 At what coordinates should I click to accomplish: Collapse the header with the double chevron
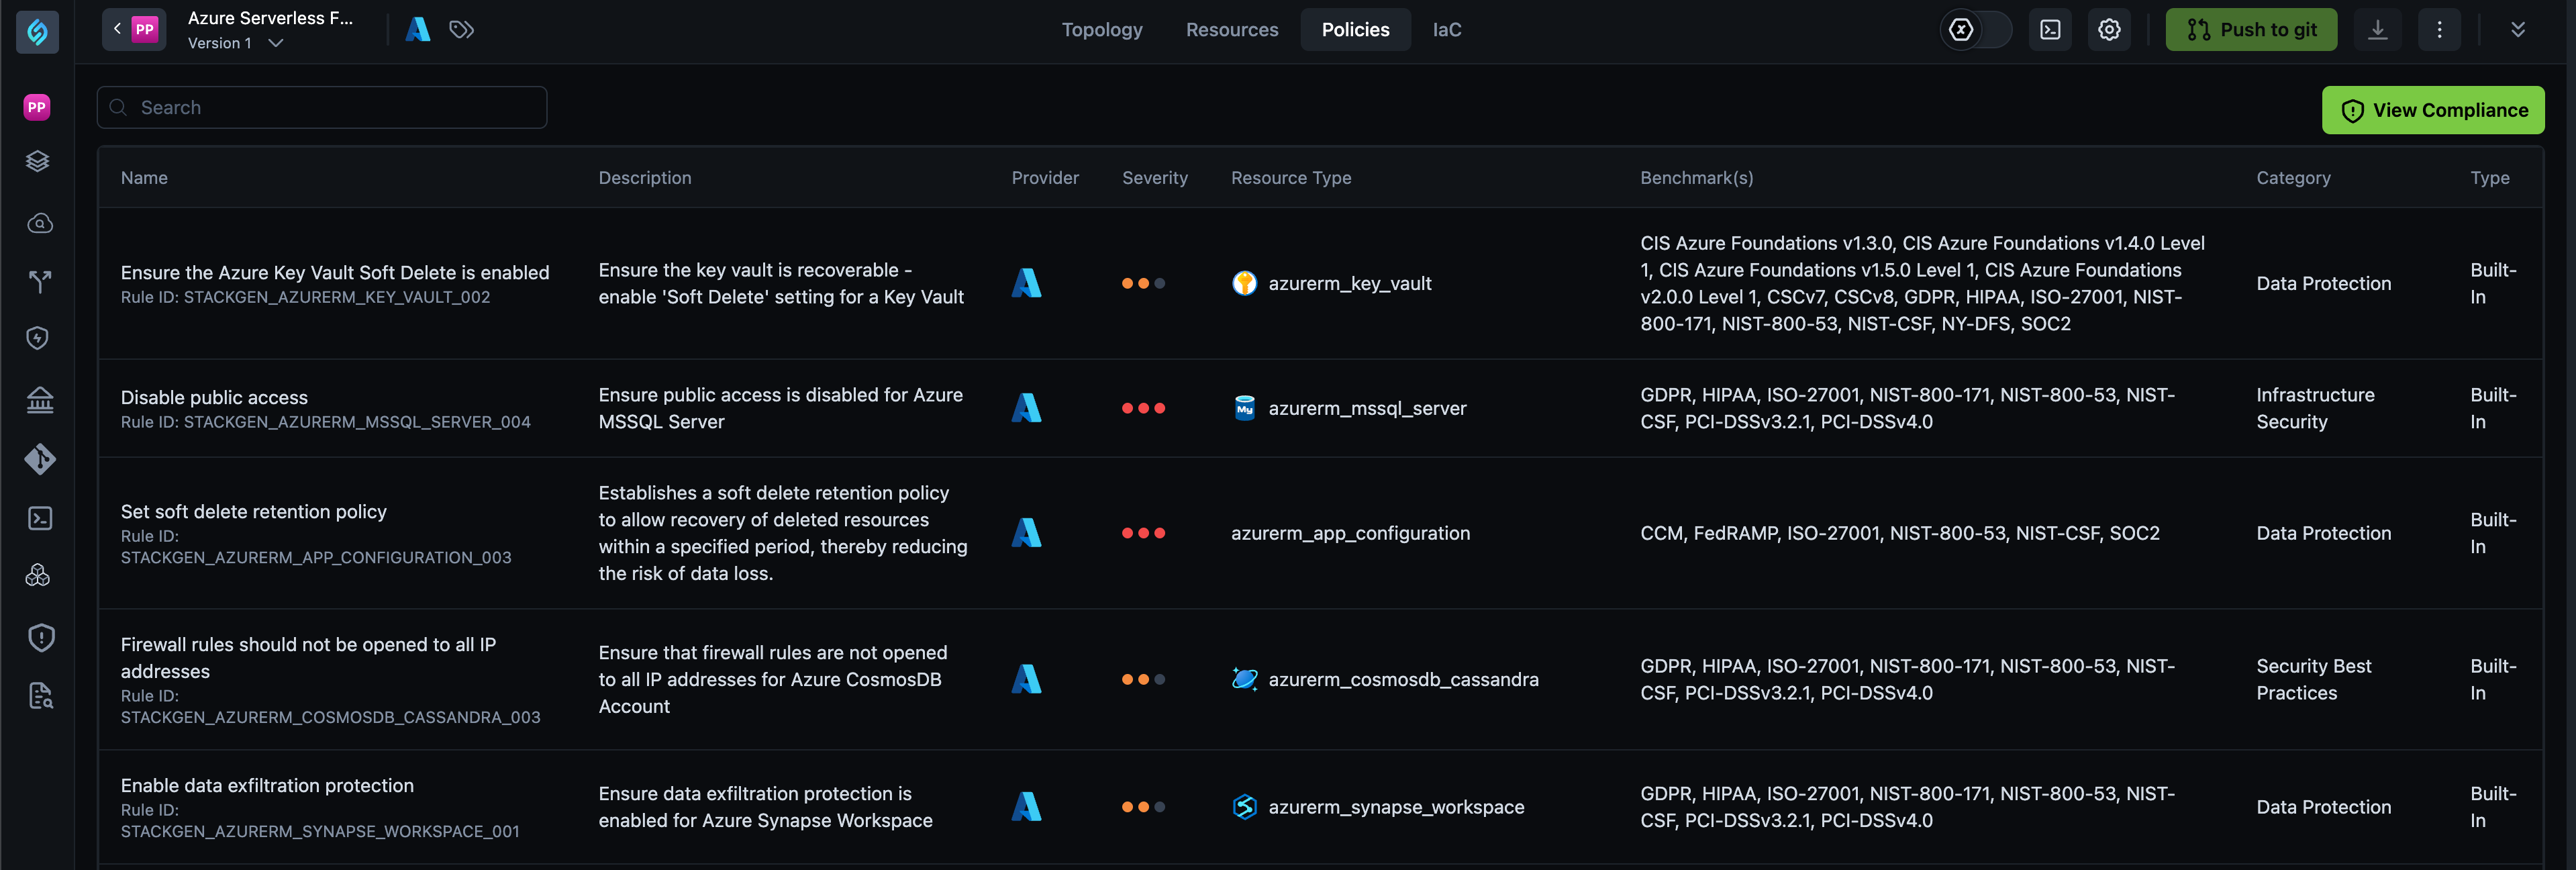tap(2518, 29)
